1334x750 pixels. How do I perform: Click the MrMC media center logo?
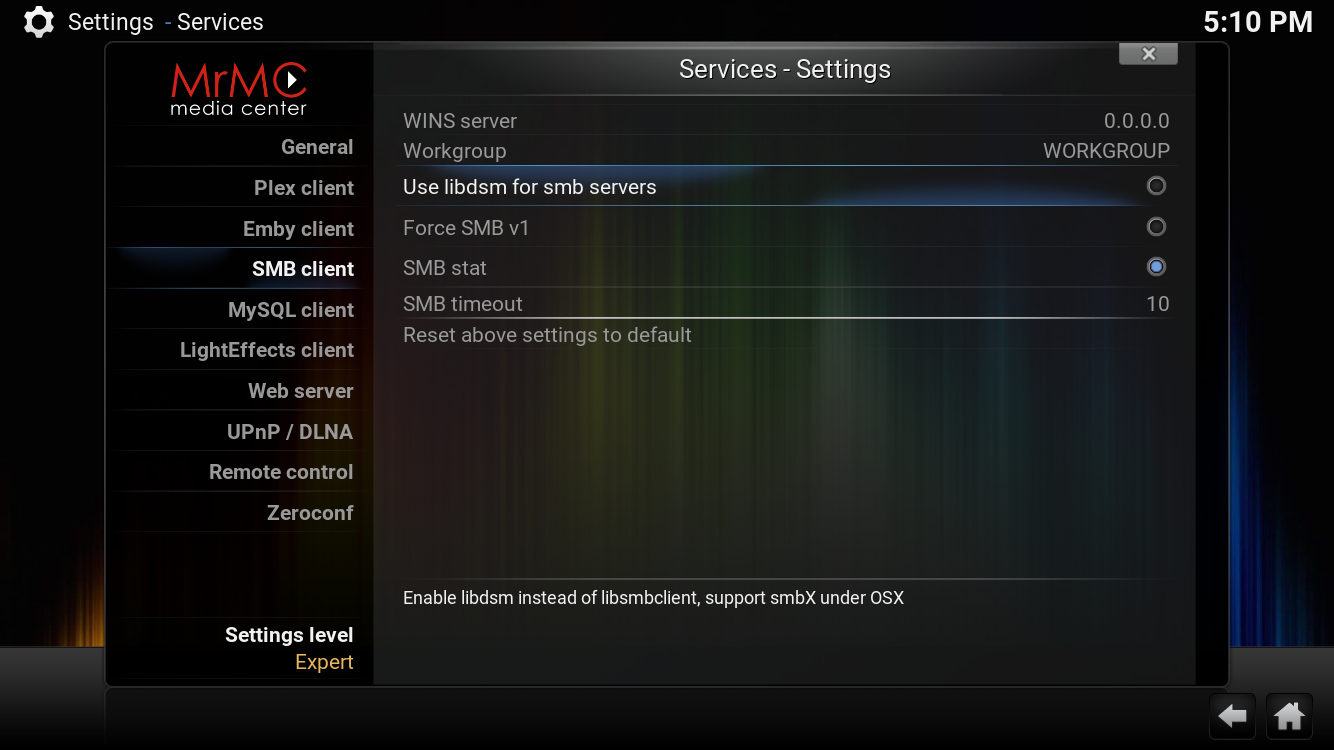tap(239, 89)
